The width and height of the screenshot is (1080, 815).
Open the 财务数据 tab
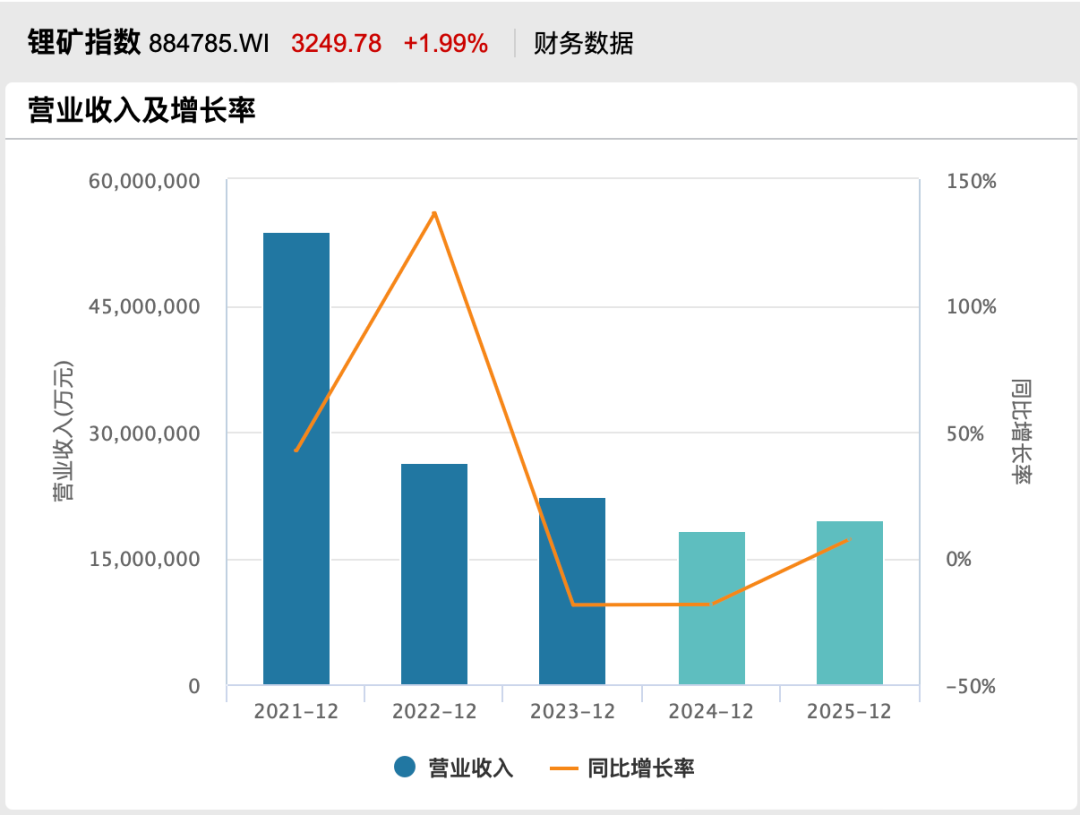click(x=583, y=43)
